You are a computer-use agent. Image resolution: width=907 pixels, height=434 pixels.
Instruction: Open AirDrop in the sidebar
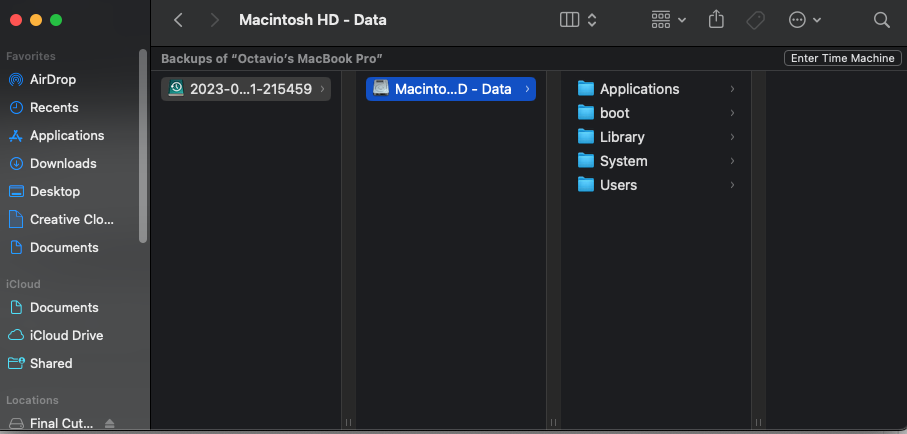pyautogui.click(x=52, y=79)
